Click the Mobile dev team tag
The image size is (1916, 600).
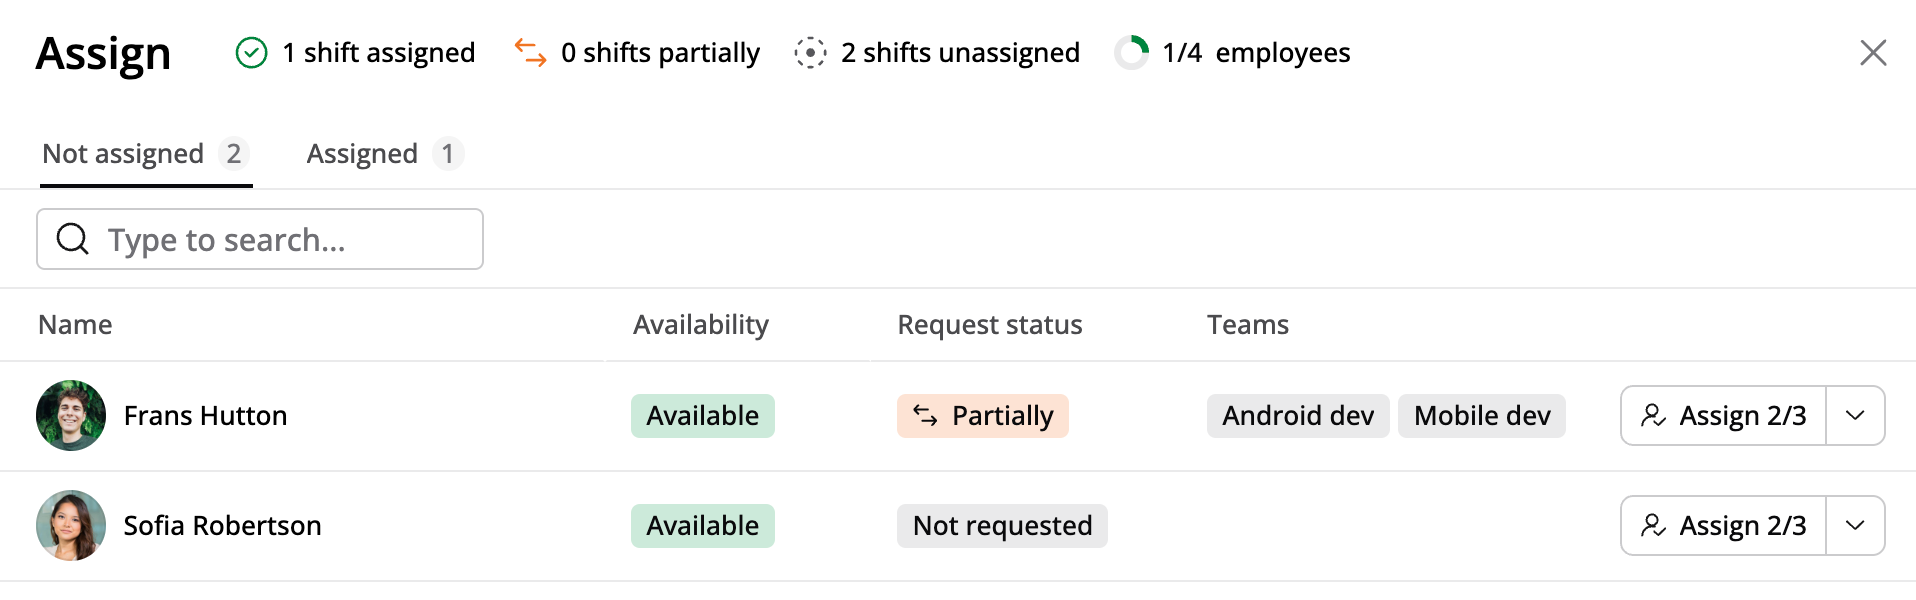tap(1481, 415)
